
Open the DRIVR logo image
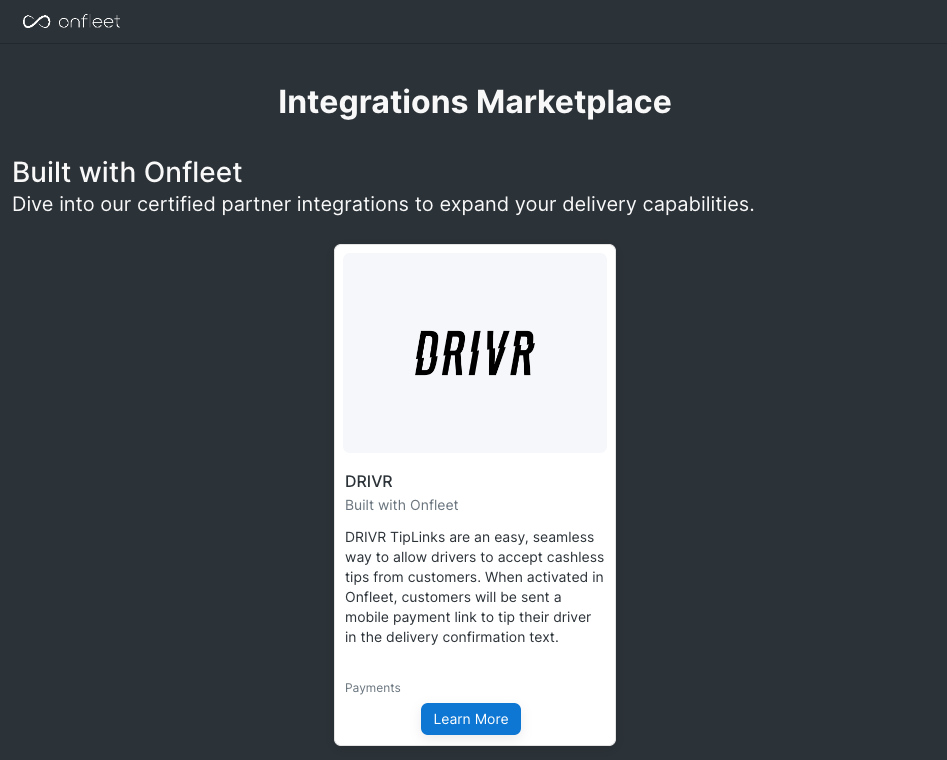(474, 353)
